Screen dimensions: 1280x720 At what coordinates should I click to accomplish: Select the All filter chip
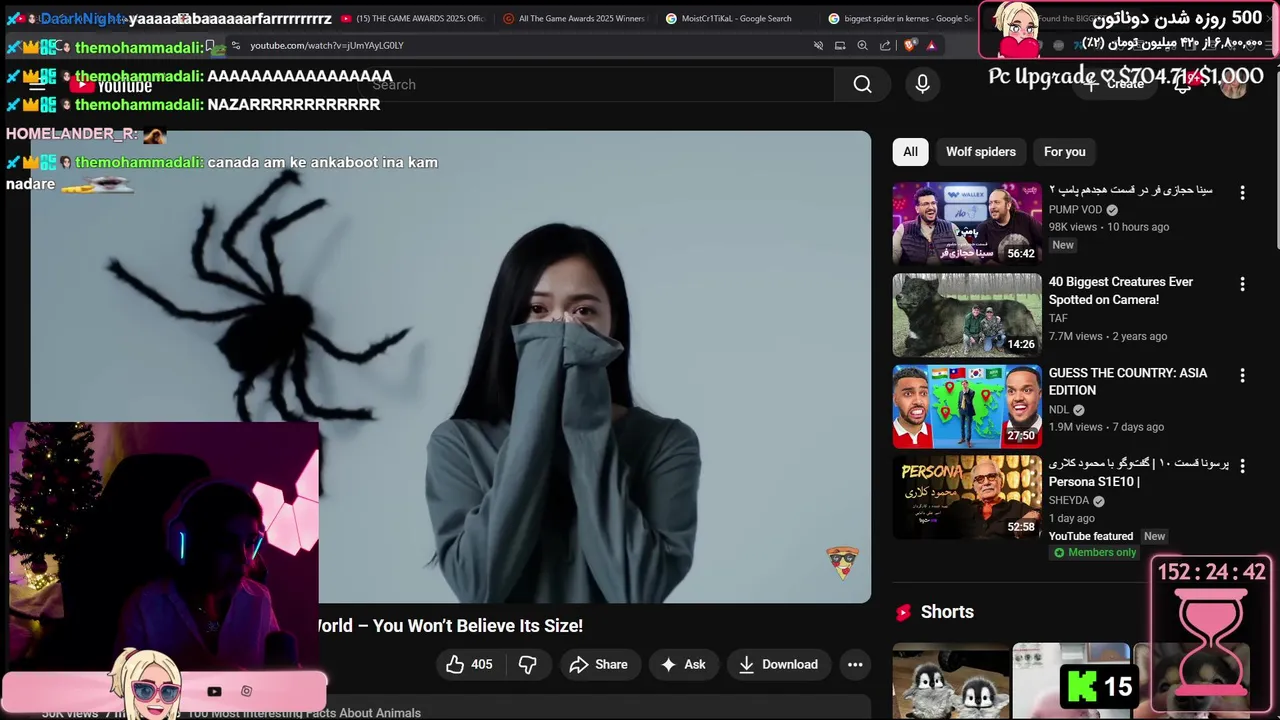910,152
